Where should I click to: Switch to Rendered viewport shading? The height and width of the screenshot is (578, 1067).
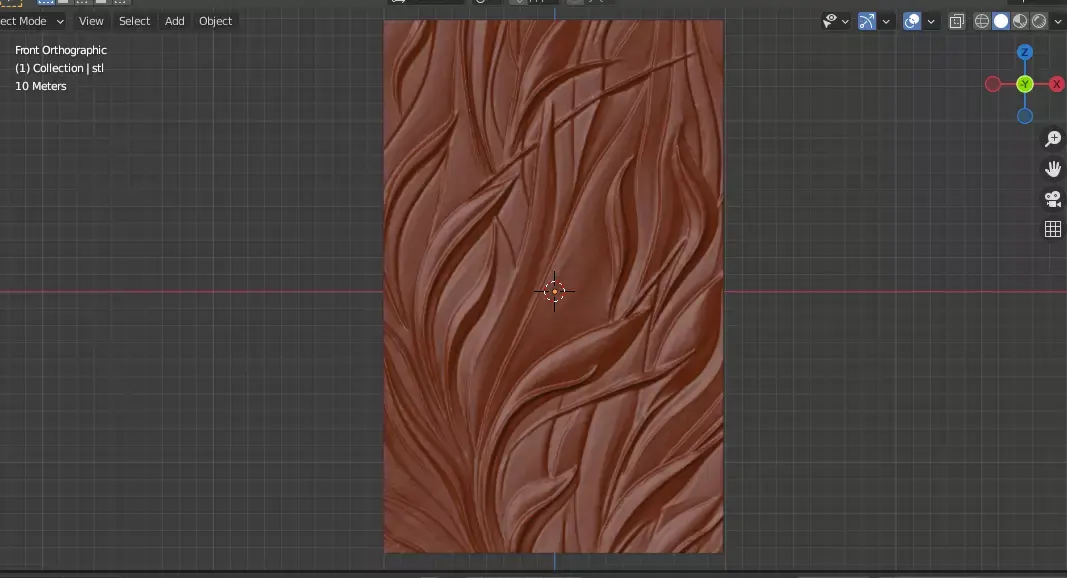1039,21
